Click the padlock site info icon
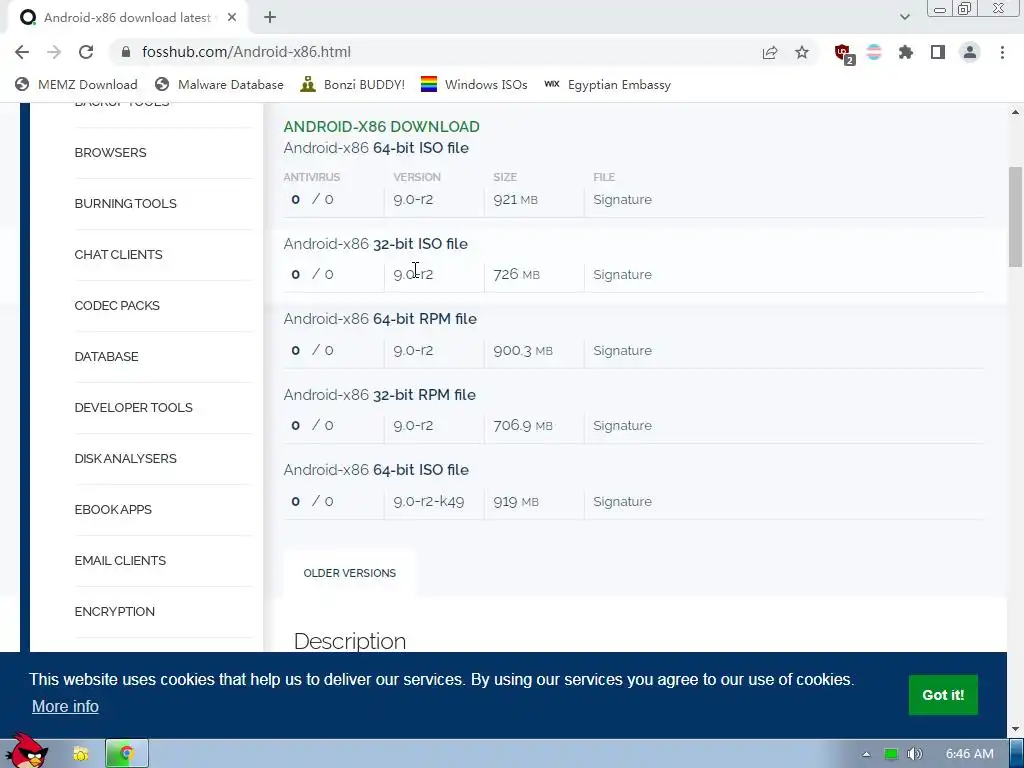Viewport: 1024px width, 768px height. (127, 52)
